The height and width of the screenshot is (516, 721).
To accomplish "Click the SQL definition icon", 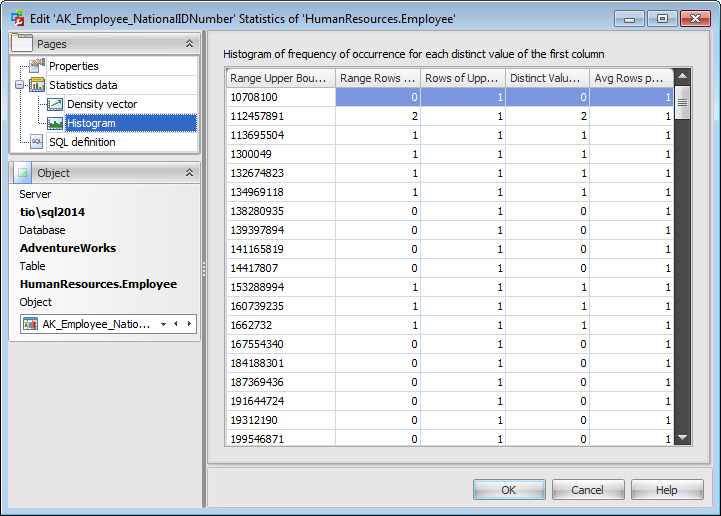I will 38,142.
